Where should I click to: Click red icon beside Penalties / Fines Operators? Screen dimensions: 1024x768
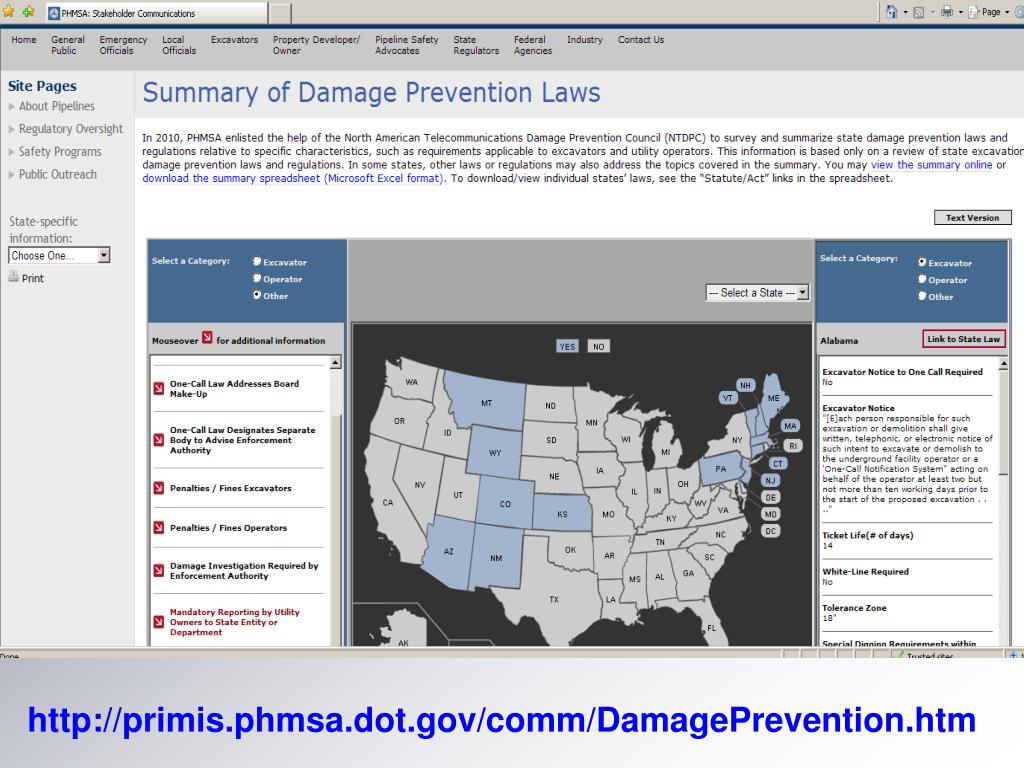159,527
